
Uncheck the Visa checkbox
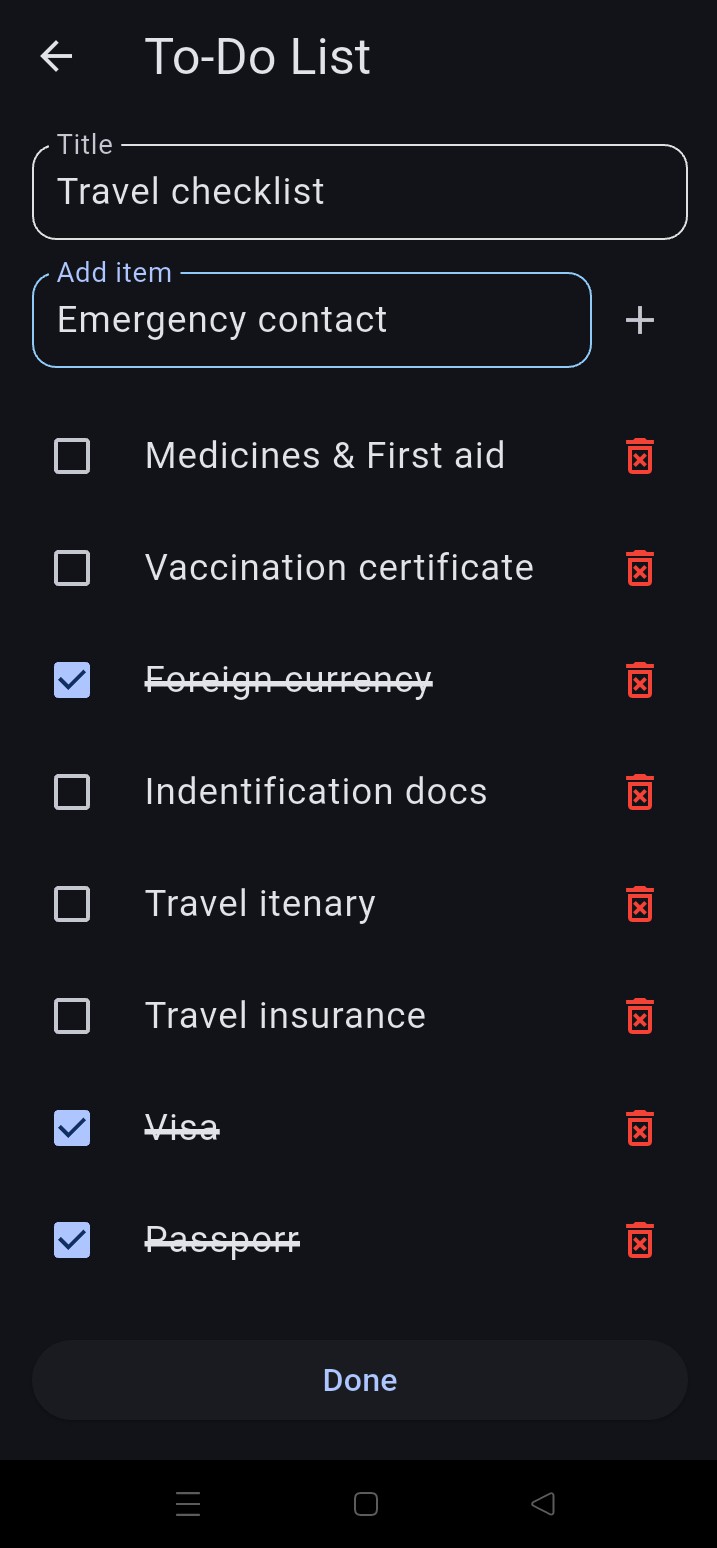point(72,1129)
